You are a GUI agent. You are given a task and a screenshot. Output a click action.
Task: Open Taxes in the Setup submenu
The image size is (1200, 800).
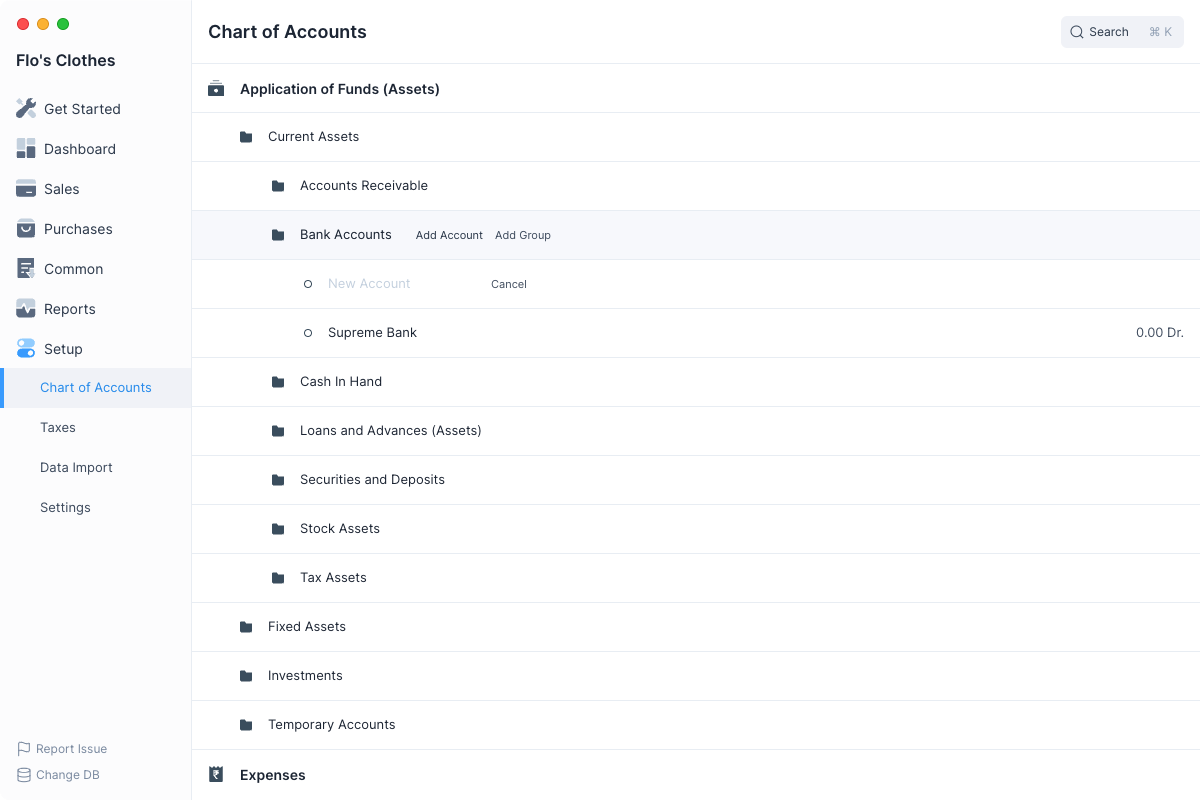pos(58,428)
